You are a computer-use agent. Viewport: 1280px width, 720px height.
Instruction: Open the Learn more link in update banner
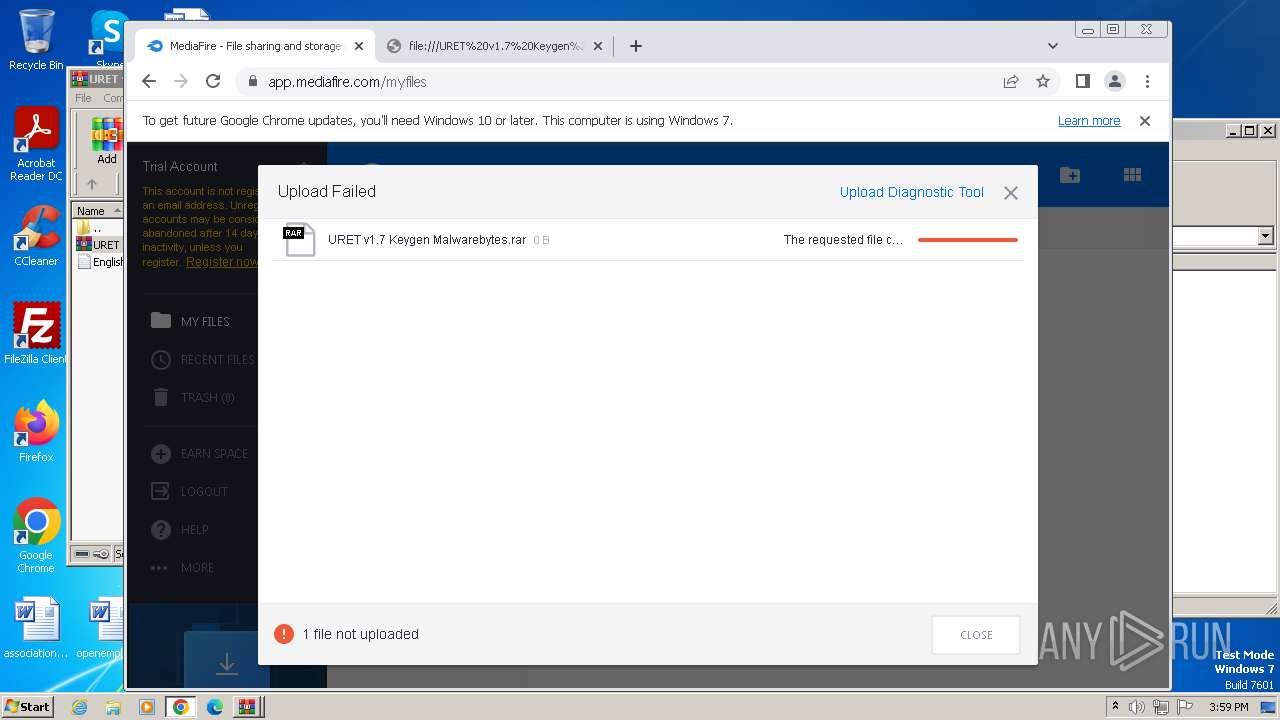1089,121
